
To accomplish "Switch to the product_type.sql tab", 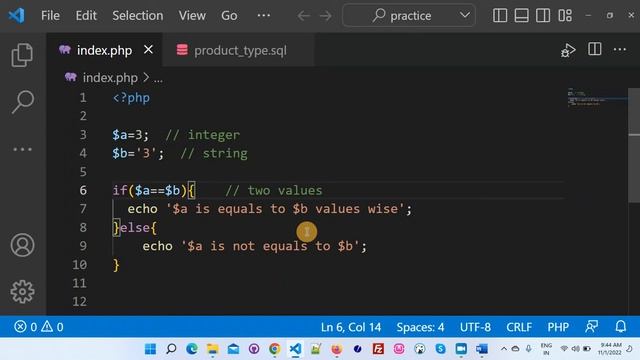I will pyautogui.click(x=240, y=51).
